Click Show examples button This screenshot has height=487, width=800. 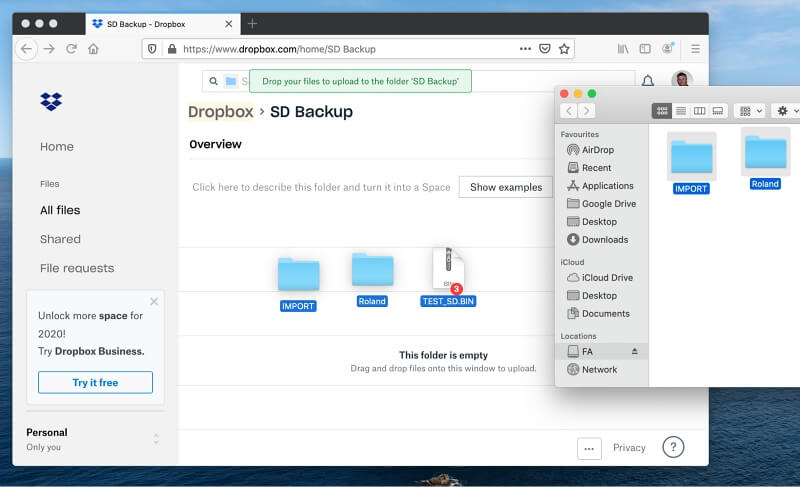[506, 187]
